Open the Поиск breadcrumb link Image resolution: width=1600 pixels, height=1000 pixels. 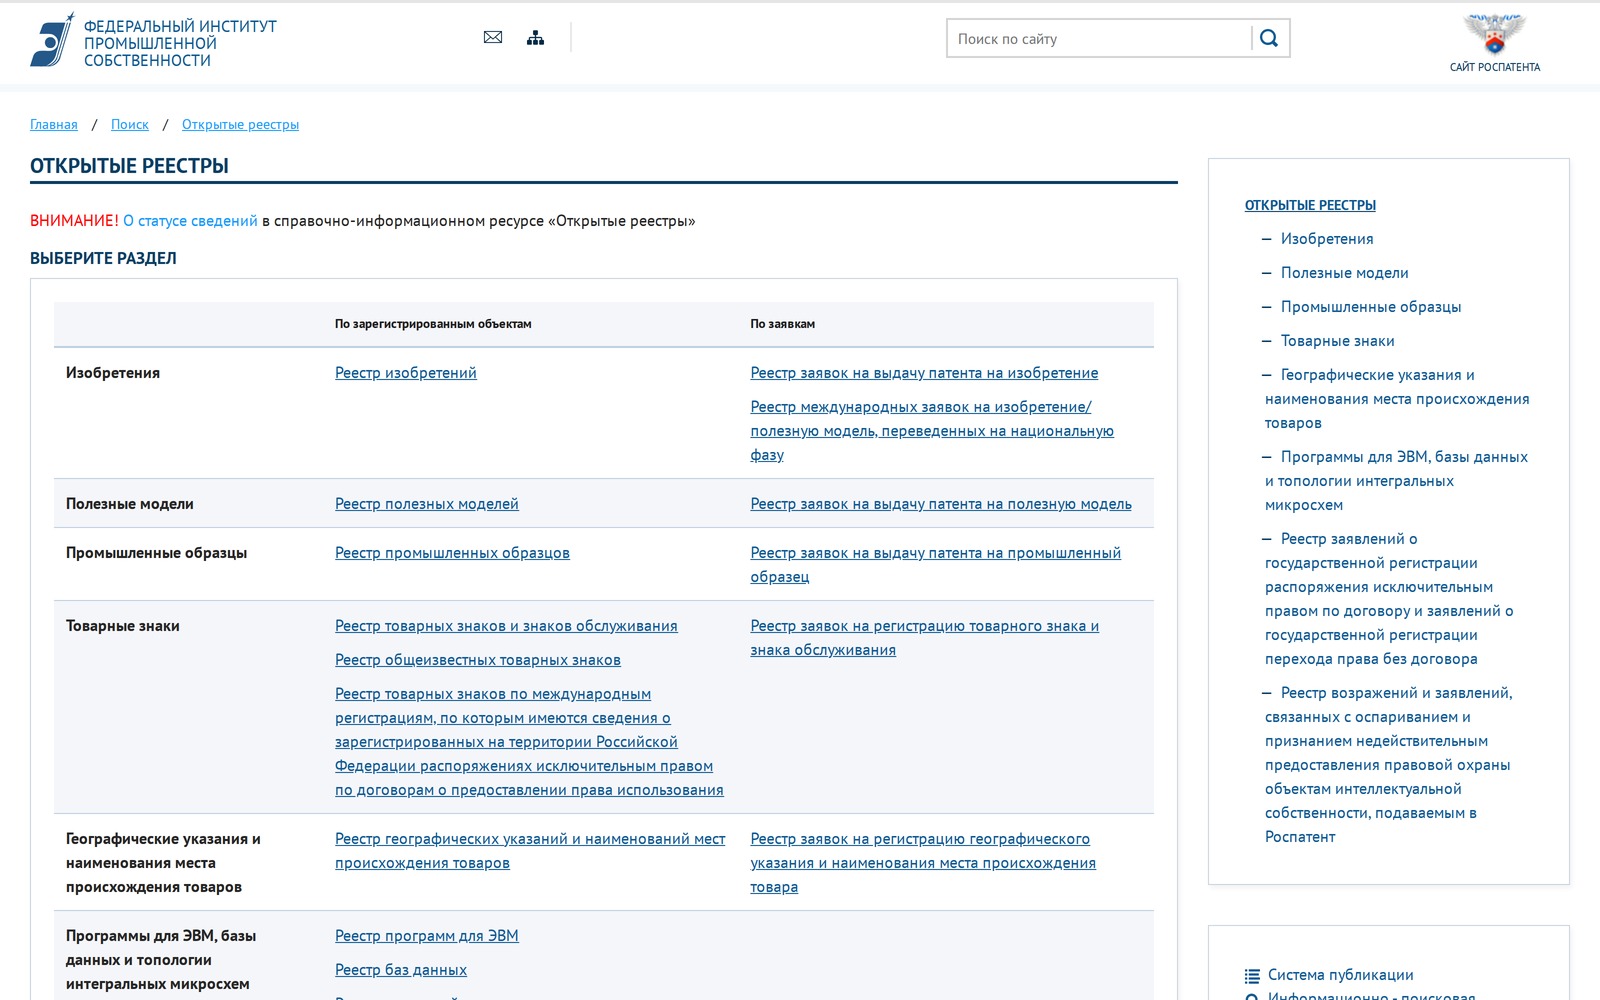coord(130,125)
